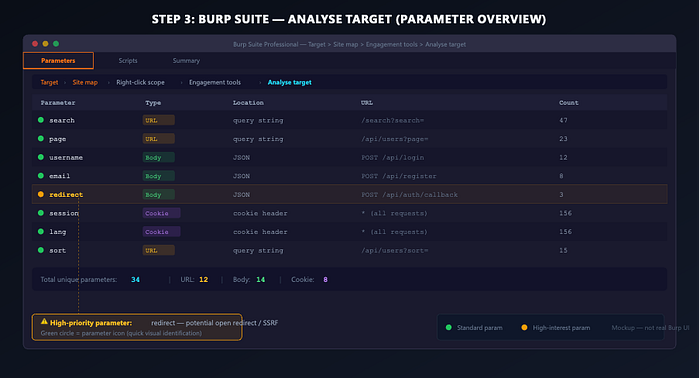Screen dimensions: 700x378
Task: Click the POST /api/auth/callback URL cell
Action: click(409, 195)
